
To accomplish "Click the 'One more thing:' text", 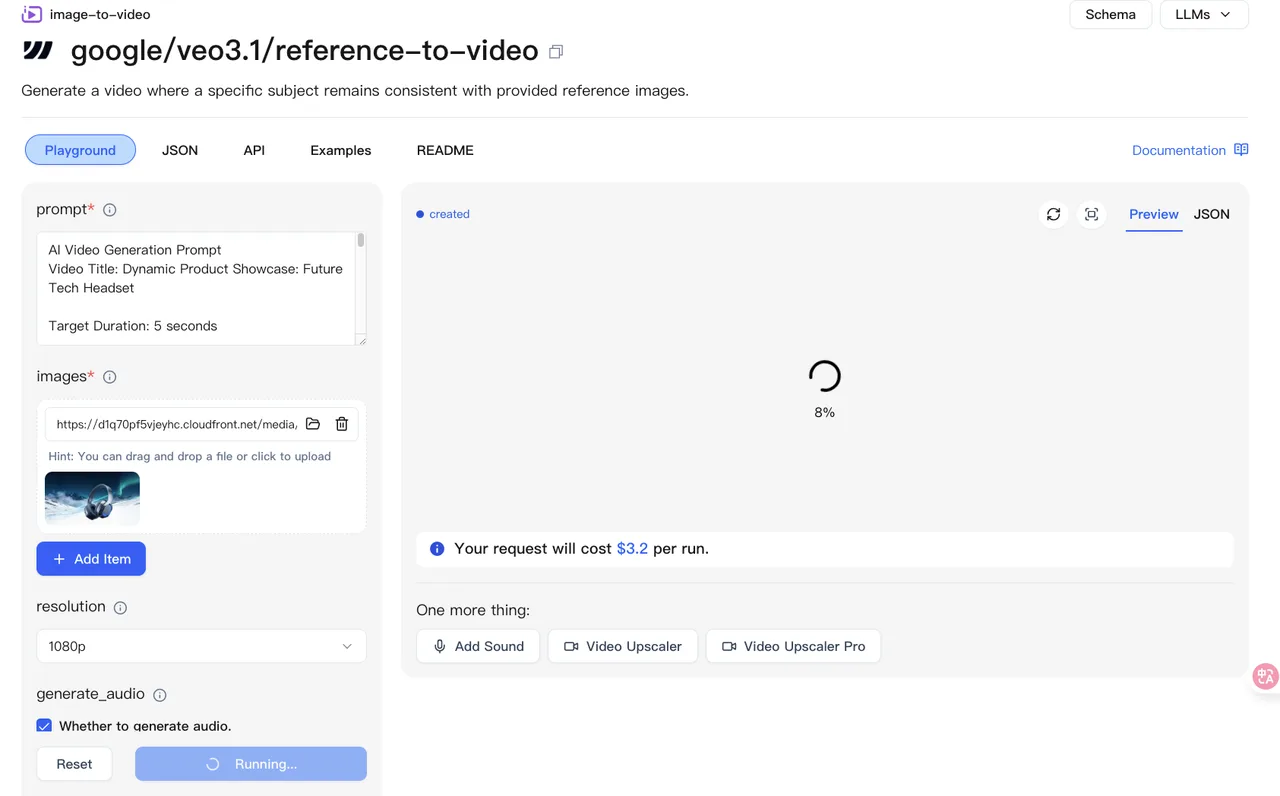I will [x=473, y=610].
